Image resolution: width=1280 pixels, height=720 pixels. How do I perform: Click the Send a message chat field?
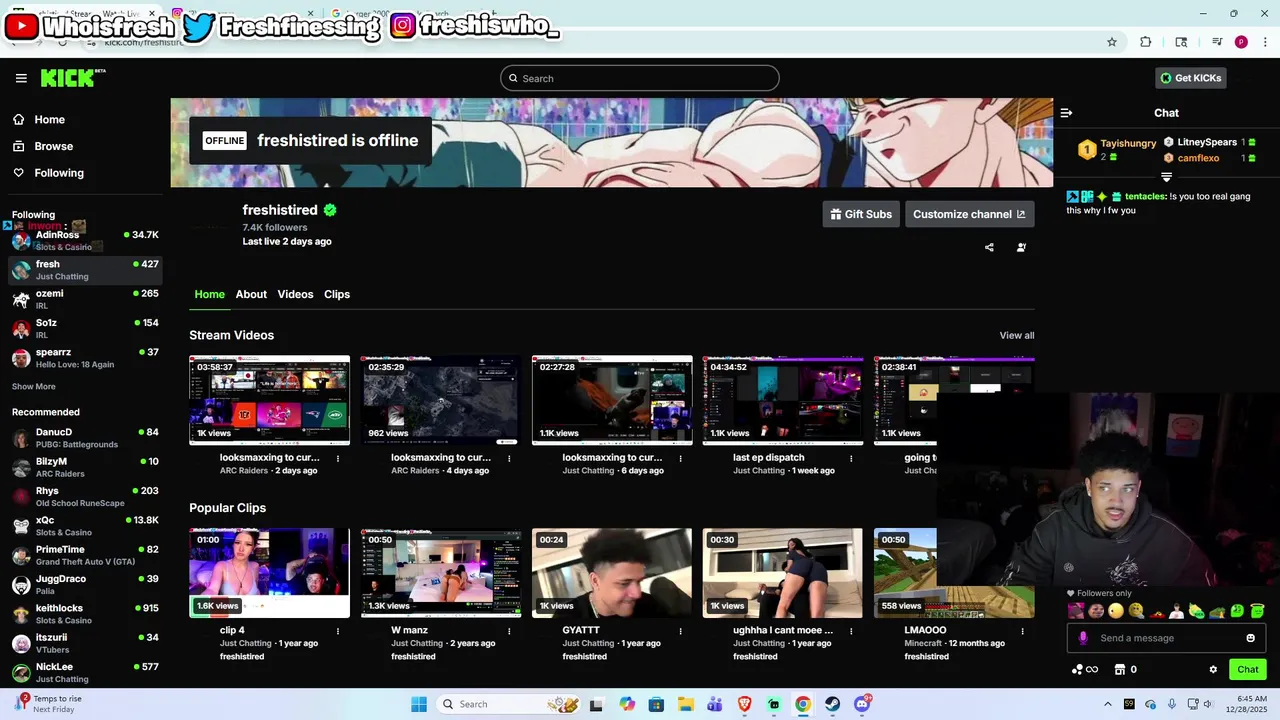tap(1166, 638)
